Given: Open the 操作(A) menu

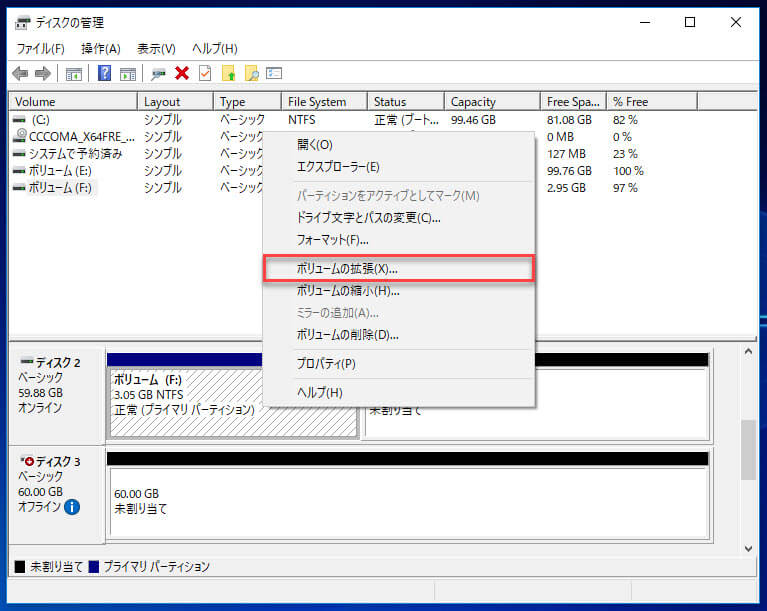Looking at the screenshot, I should (100, 48).
